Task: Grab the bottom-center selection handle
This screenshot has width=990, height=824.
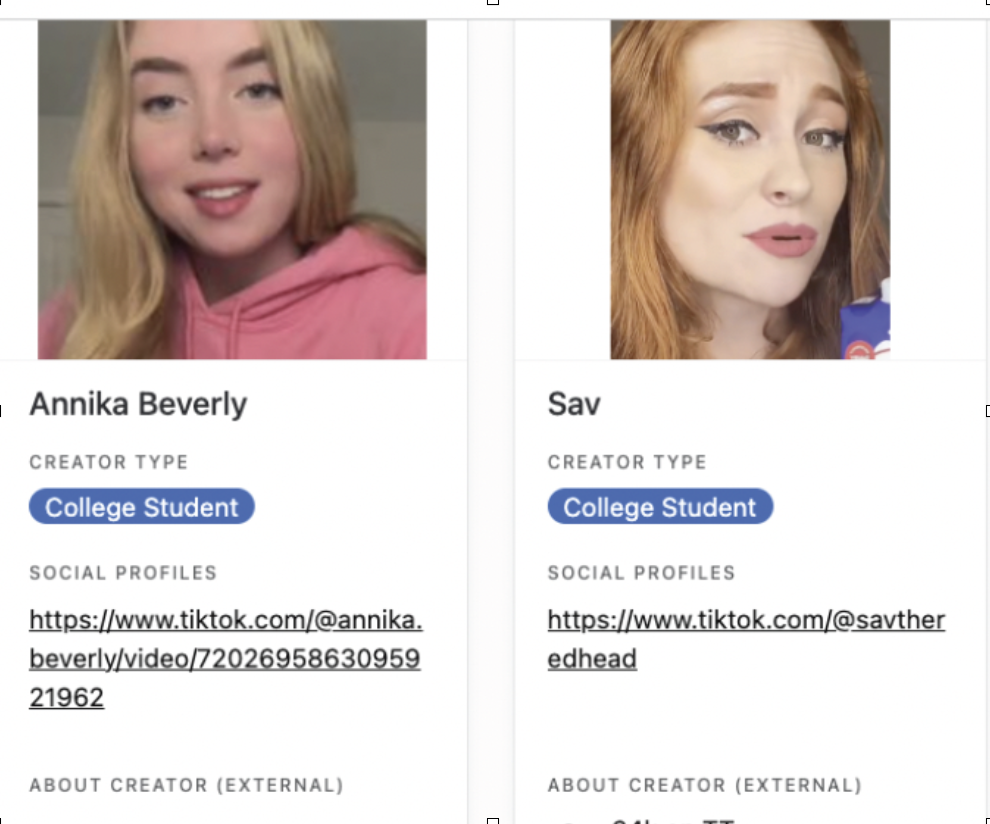Action: click(493, 821)
